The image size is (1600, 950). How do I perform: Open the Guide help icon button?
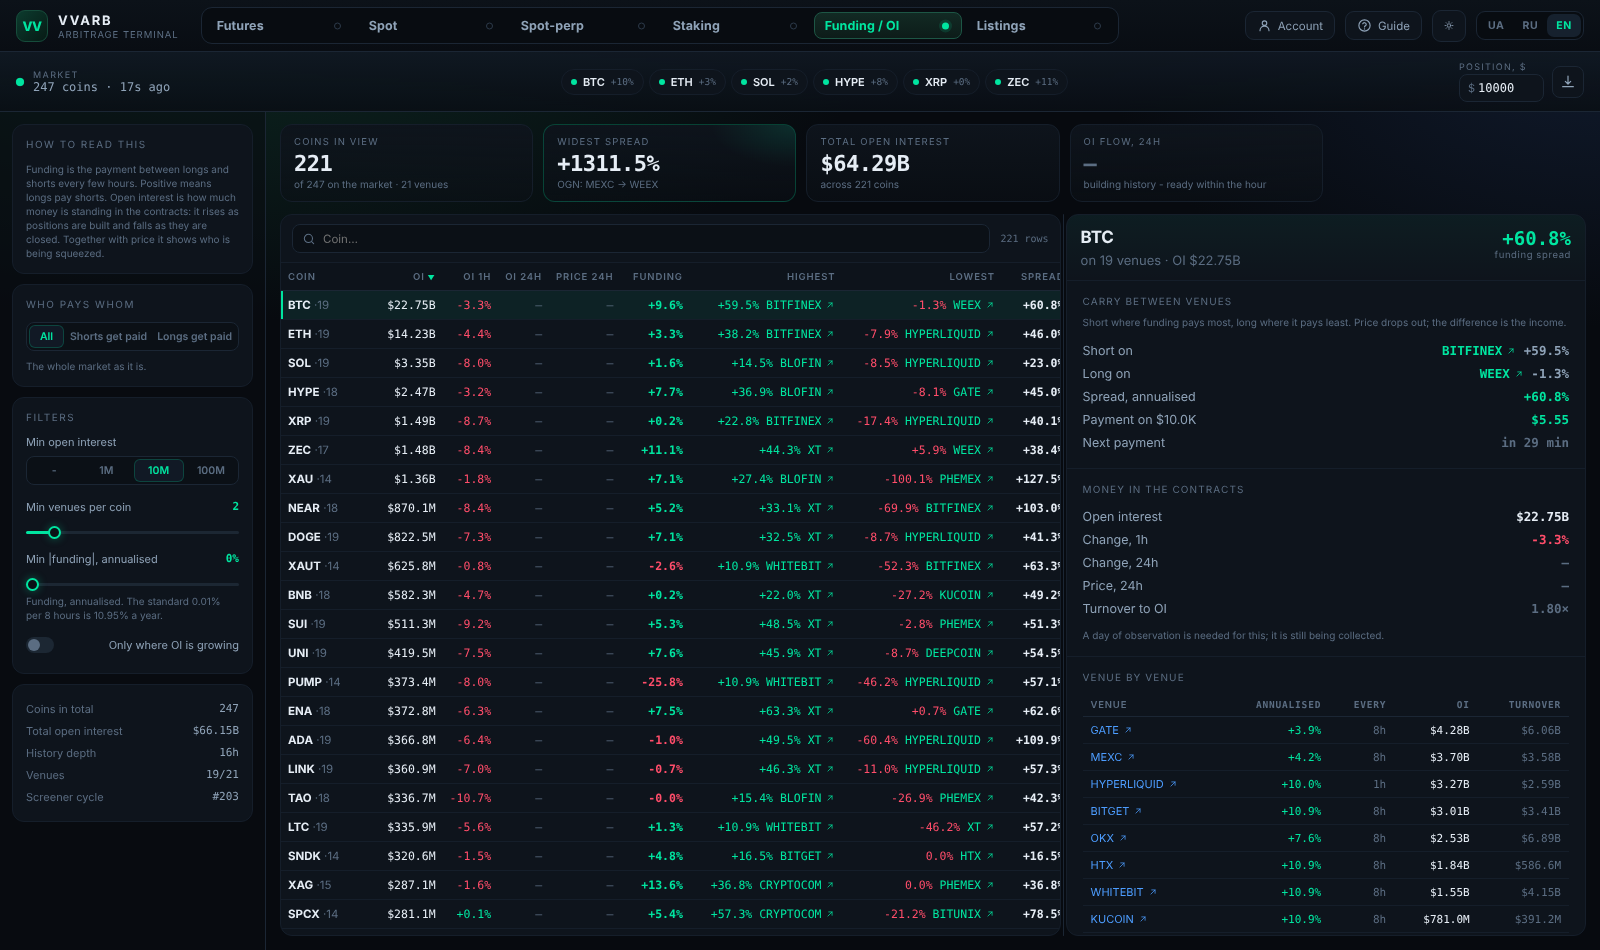point(1384,26)
